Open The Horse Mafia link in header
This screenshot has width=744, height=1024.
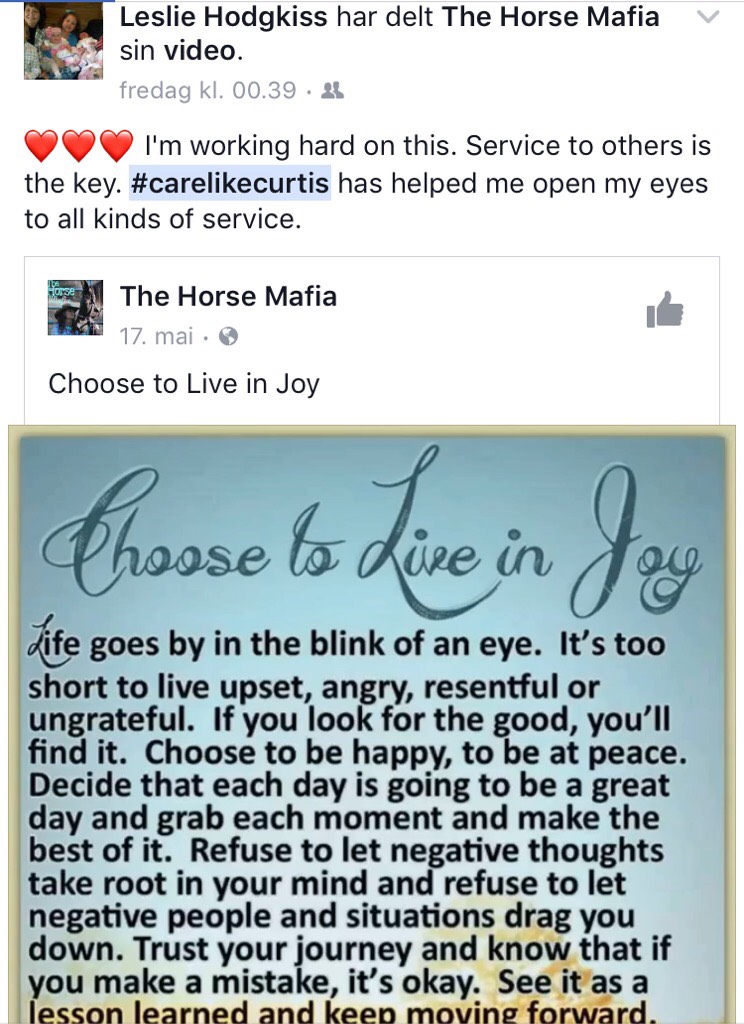click(551, 16)
